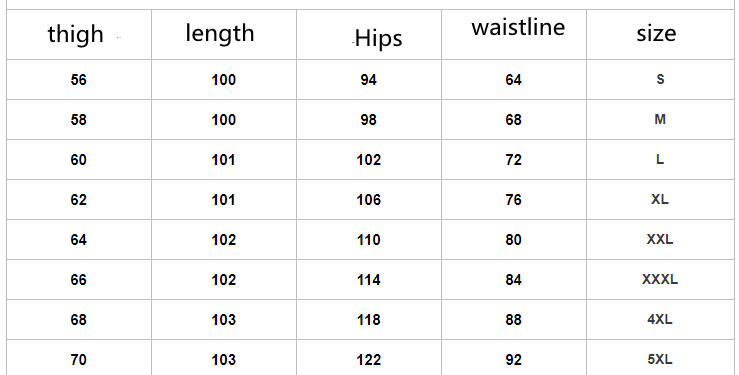Click the size L cell
The height and width of the screenshot is (375, 739).
tap(660, 160)
